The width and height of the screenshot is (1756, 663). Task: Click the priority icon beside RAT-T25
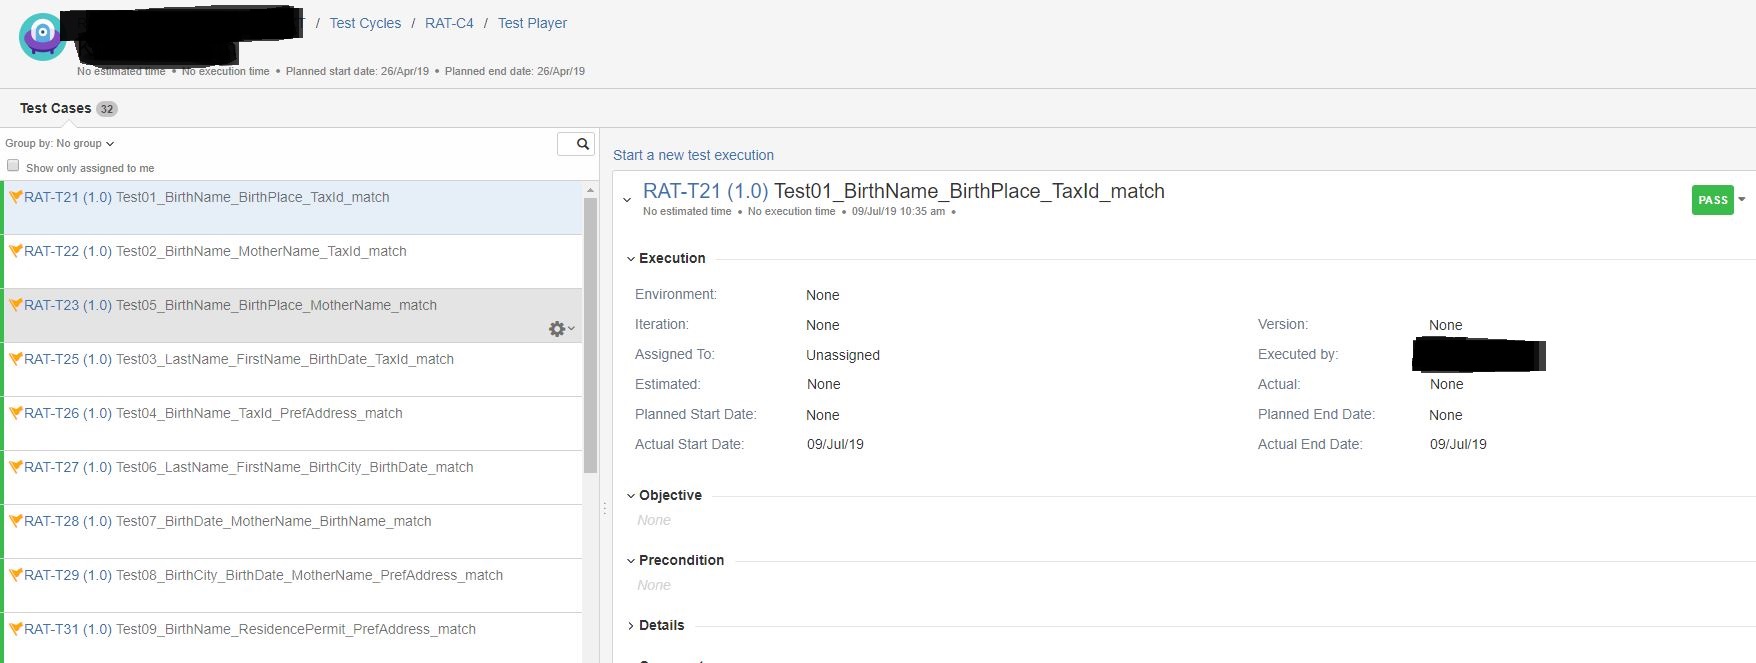tap(15, 359)
